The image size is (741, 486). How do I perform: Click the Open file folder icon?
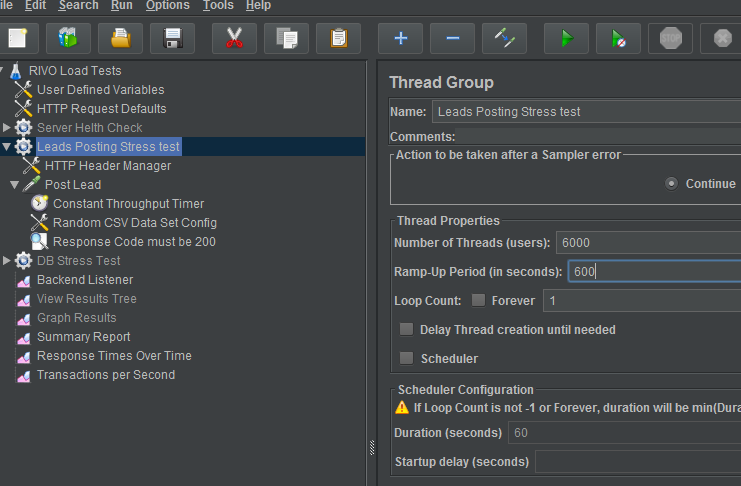121,38
